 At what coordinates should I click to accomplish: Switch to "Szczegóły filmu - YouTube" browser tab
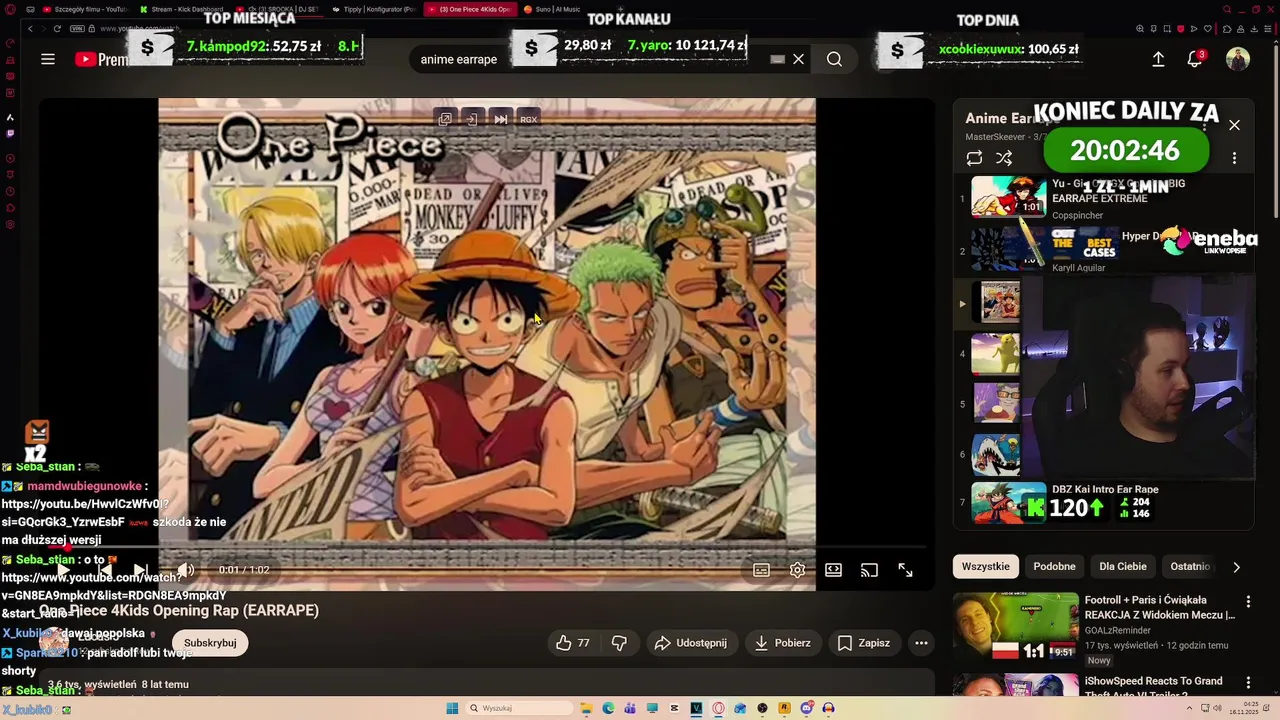pyautogui.click(x=85, y=9)
